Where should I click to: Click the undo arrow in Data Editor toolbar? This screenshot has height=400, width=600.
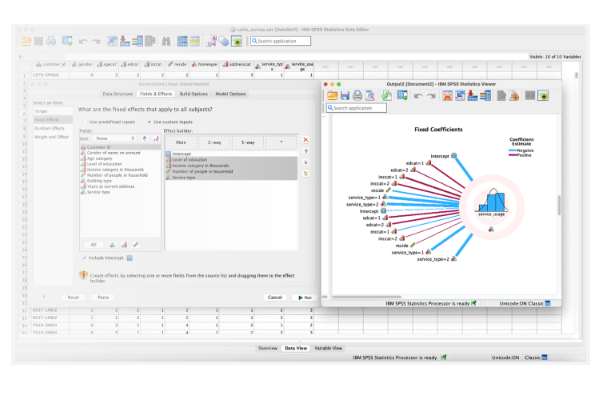tap(82, 40)
